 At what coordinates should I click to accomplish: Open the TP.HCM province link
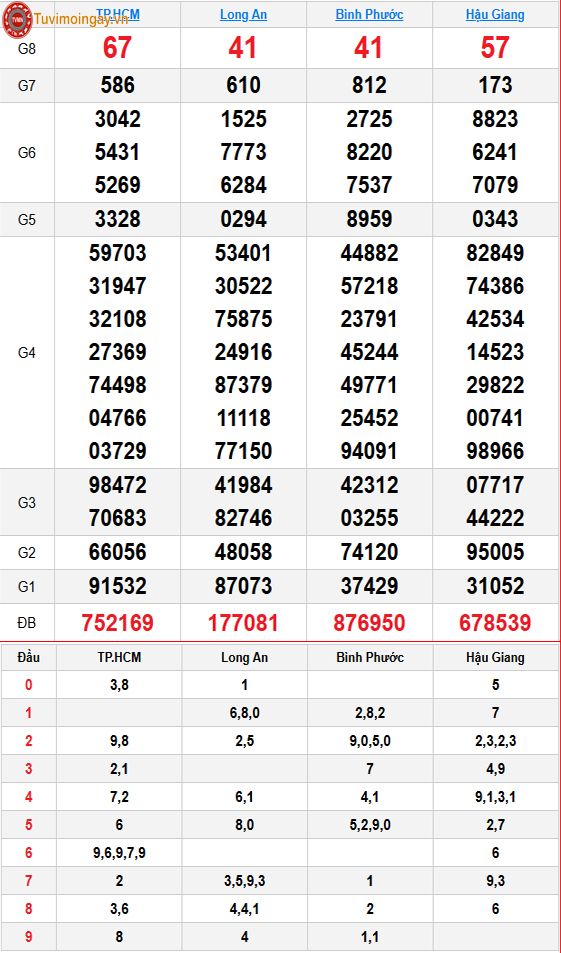[118, 14]
